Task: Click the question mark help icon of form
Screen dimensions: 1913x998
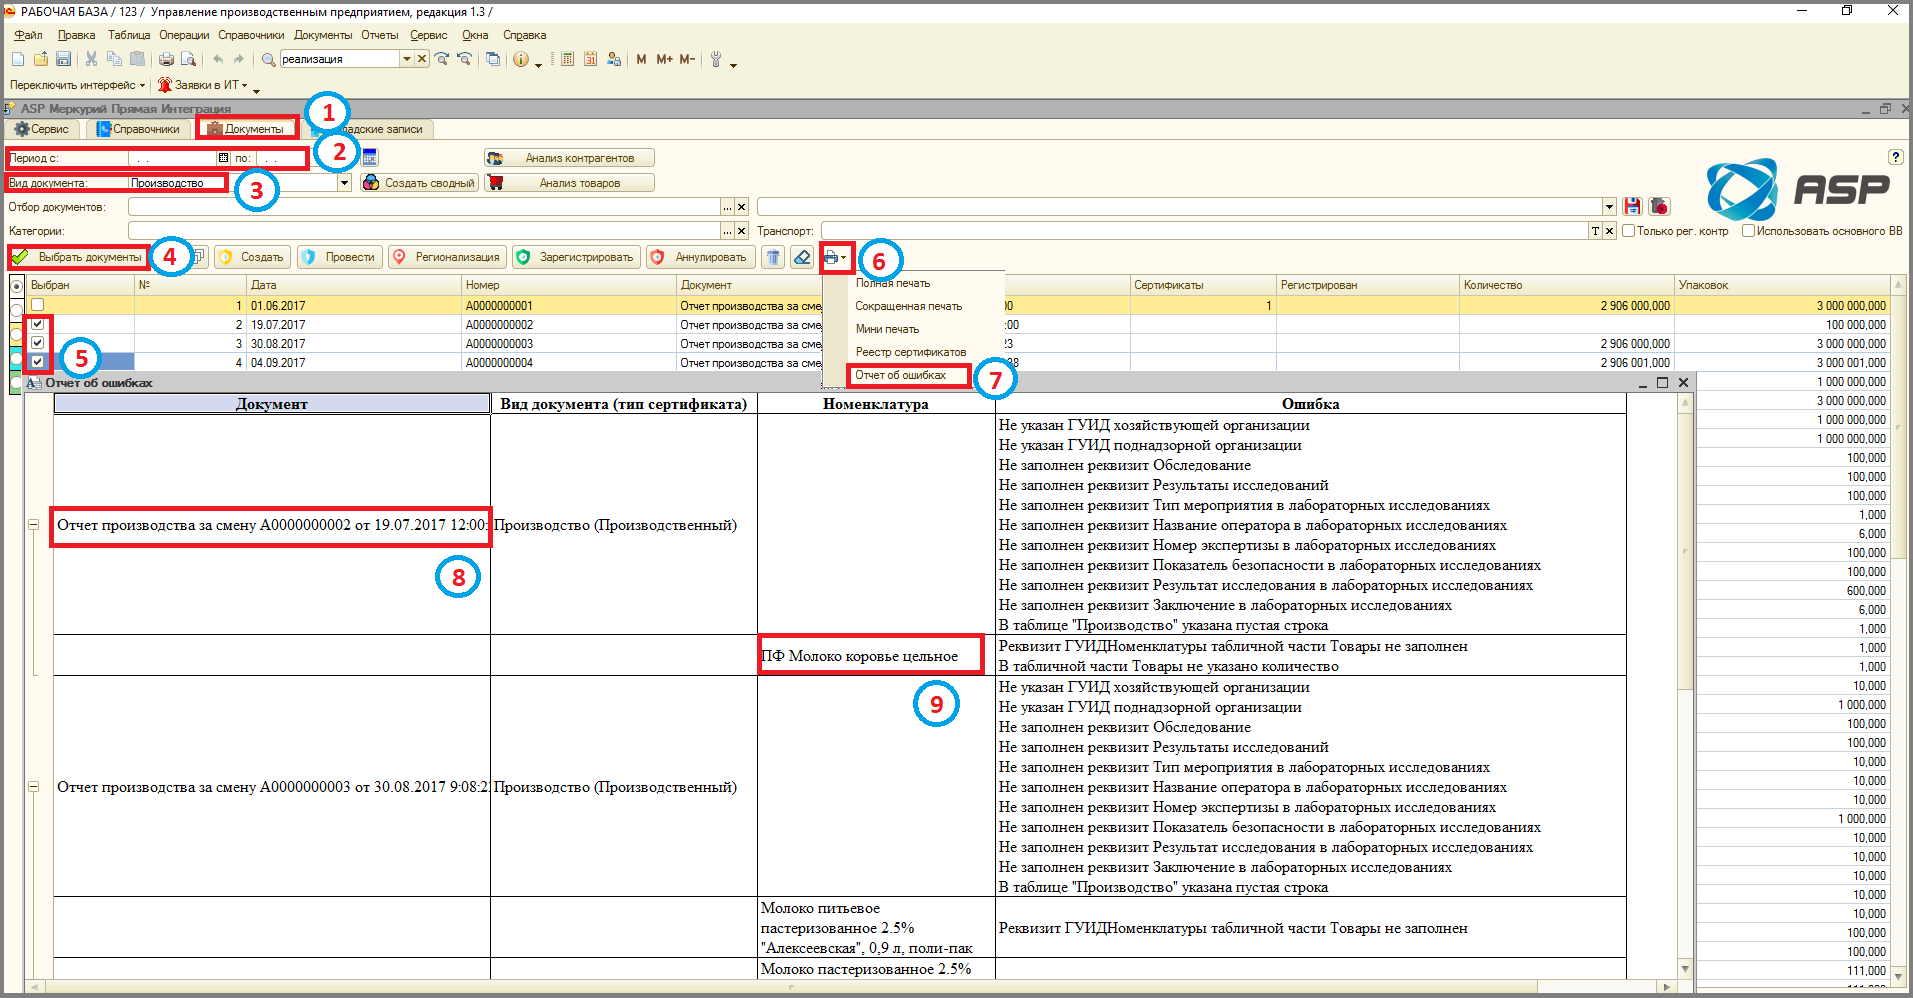Action: pos(1895,157)
